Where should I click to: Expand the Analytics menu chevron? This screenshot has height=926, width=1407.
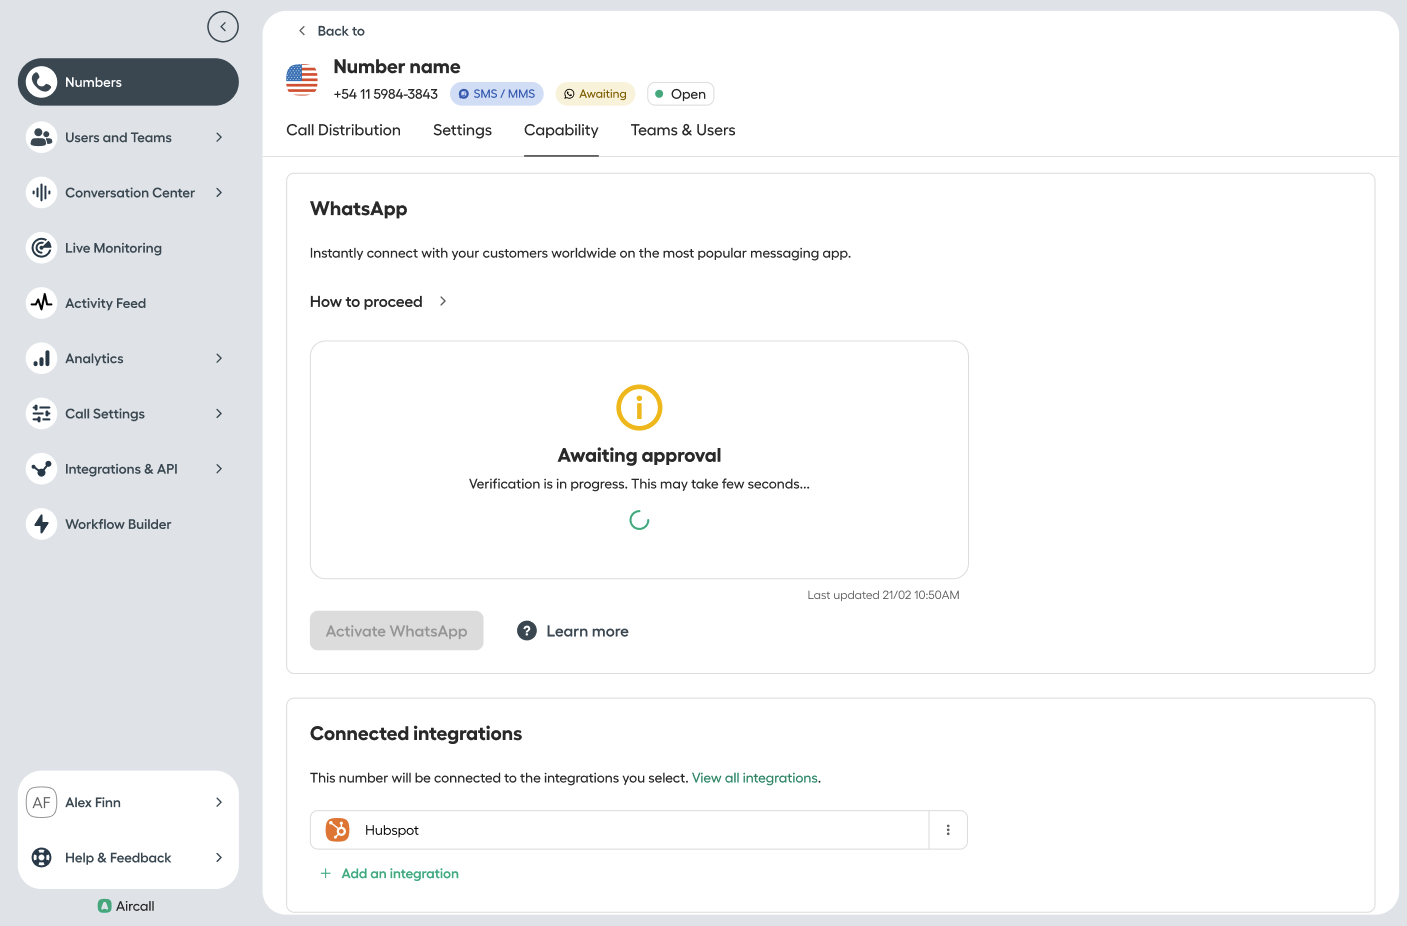coord(219,358)
